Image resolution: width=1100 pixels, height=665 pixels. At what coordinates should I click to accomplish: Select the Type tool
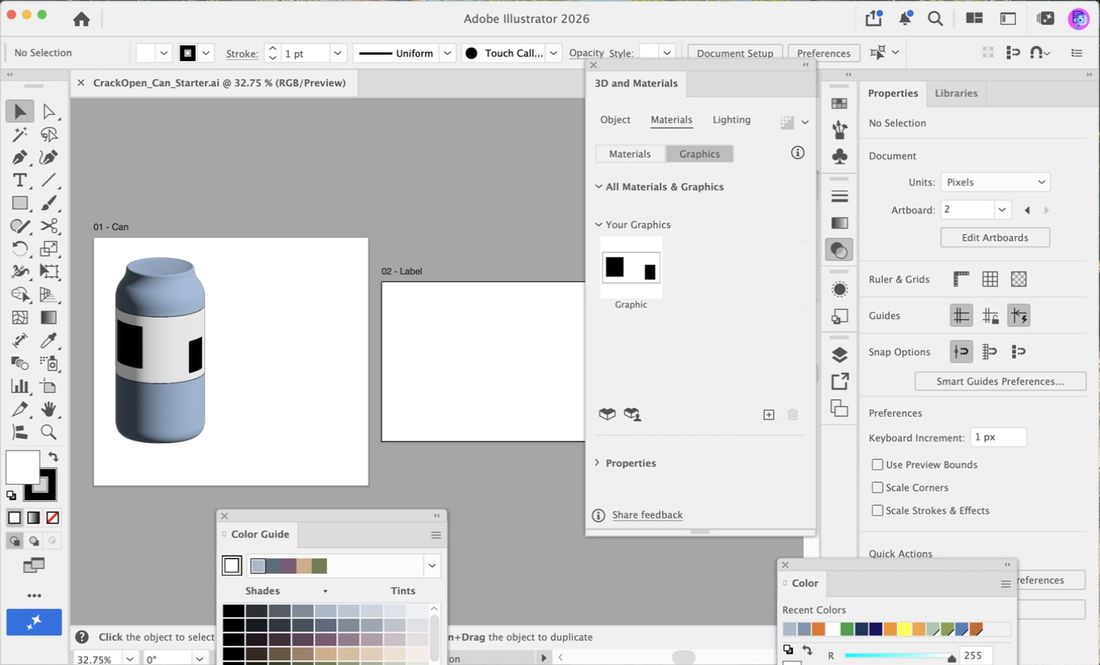(20, 180)
